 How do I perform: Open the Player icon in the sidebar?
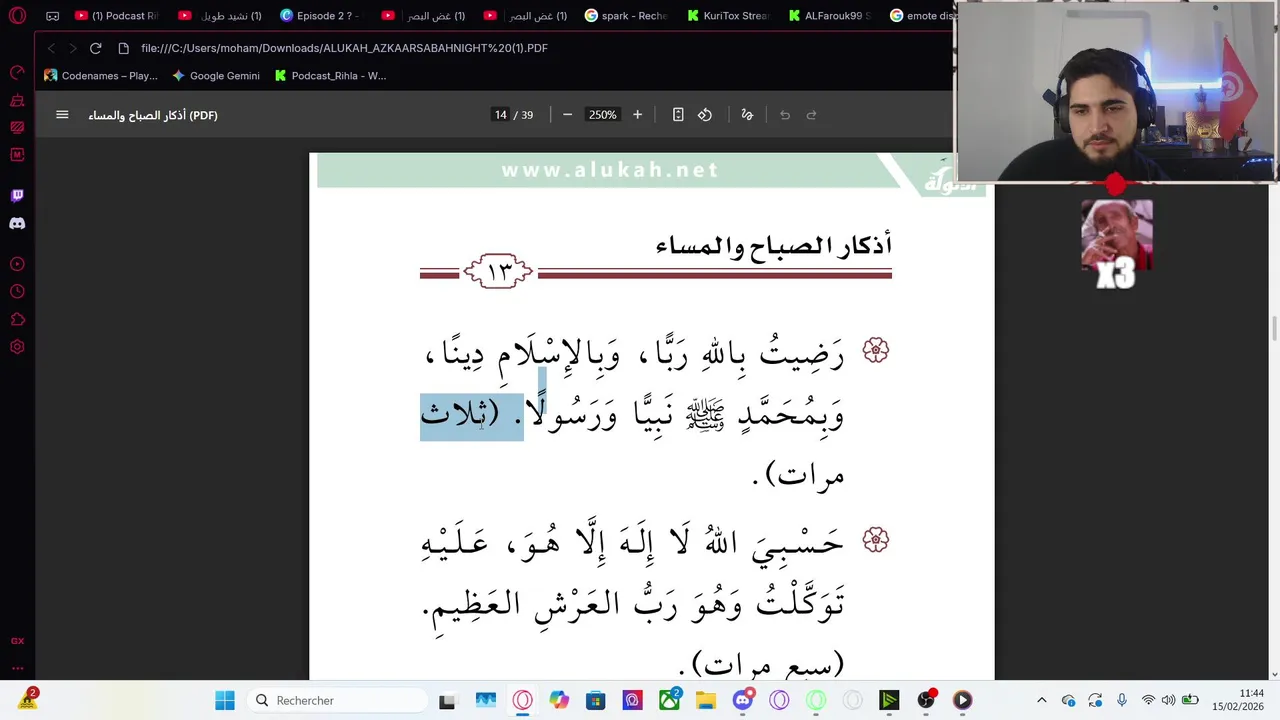17,264
